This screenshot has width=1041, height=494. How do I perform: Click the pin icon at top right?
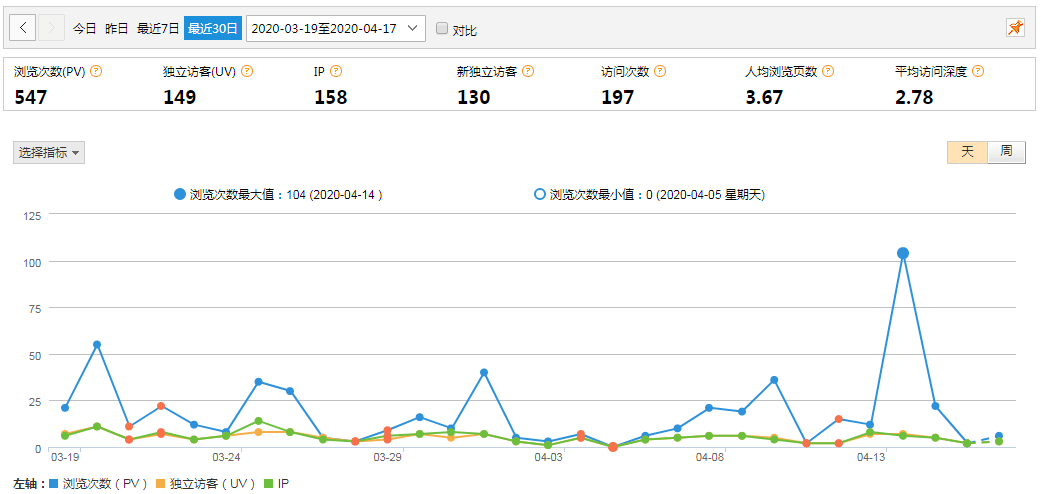[1015, 28]
